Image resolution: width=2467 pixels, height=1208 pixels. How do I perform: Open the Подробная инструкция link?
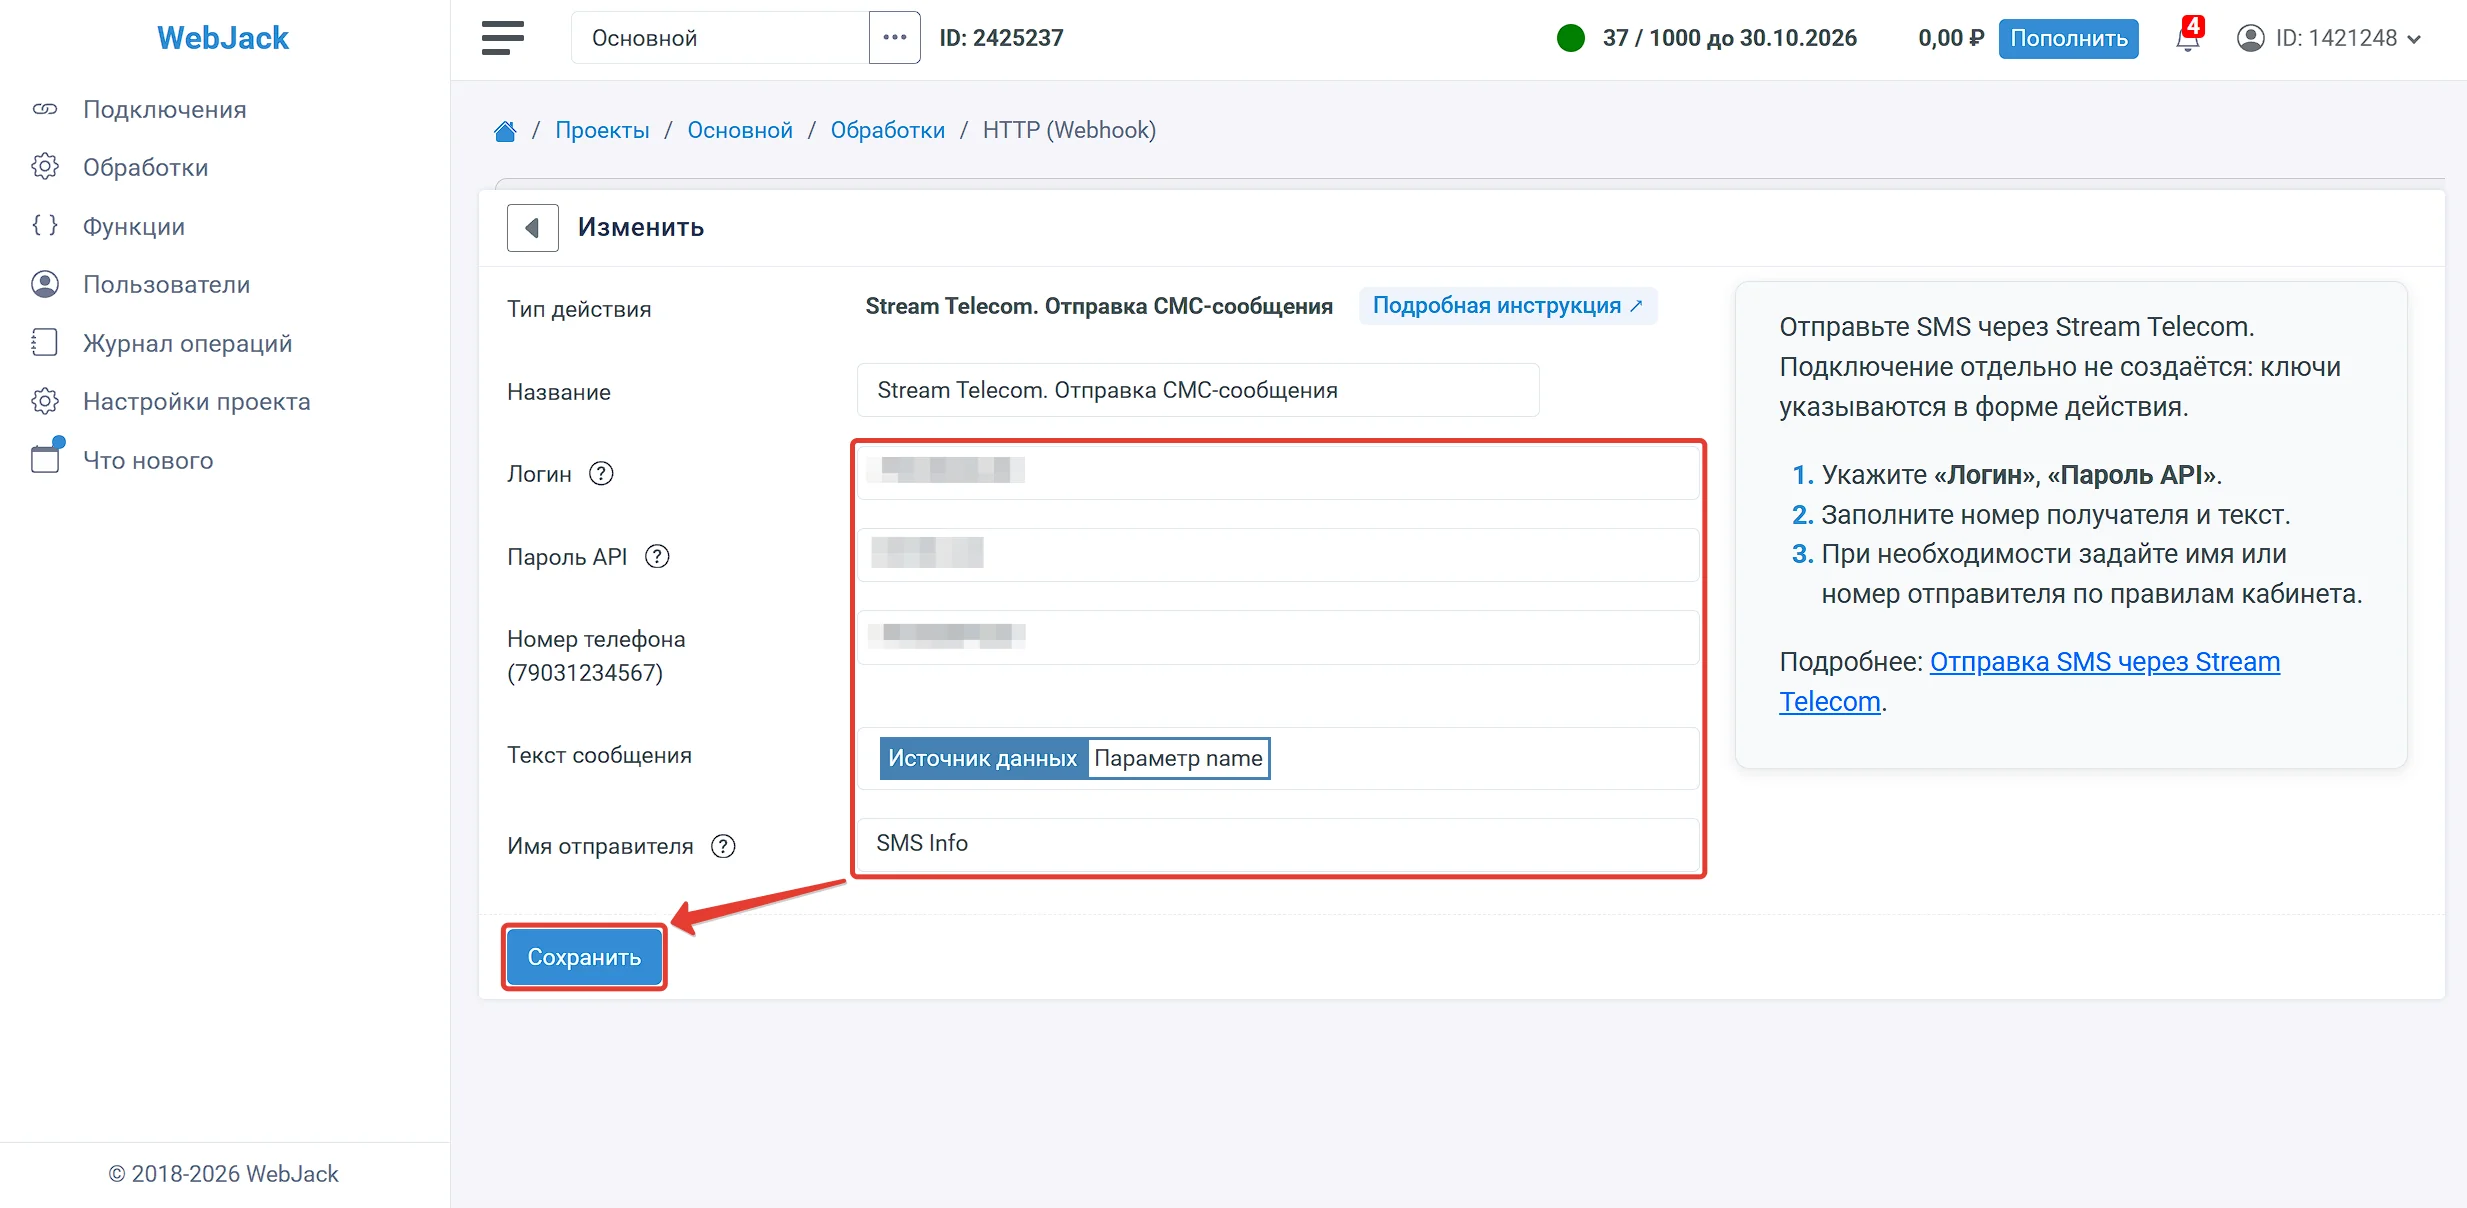(x=1507, y=306)
